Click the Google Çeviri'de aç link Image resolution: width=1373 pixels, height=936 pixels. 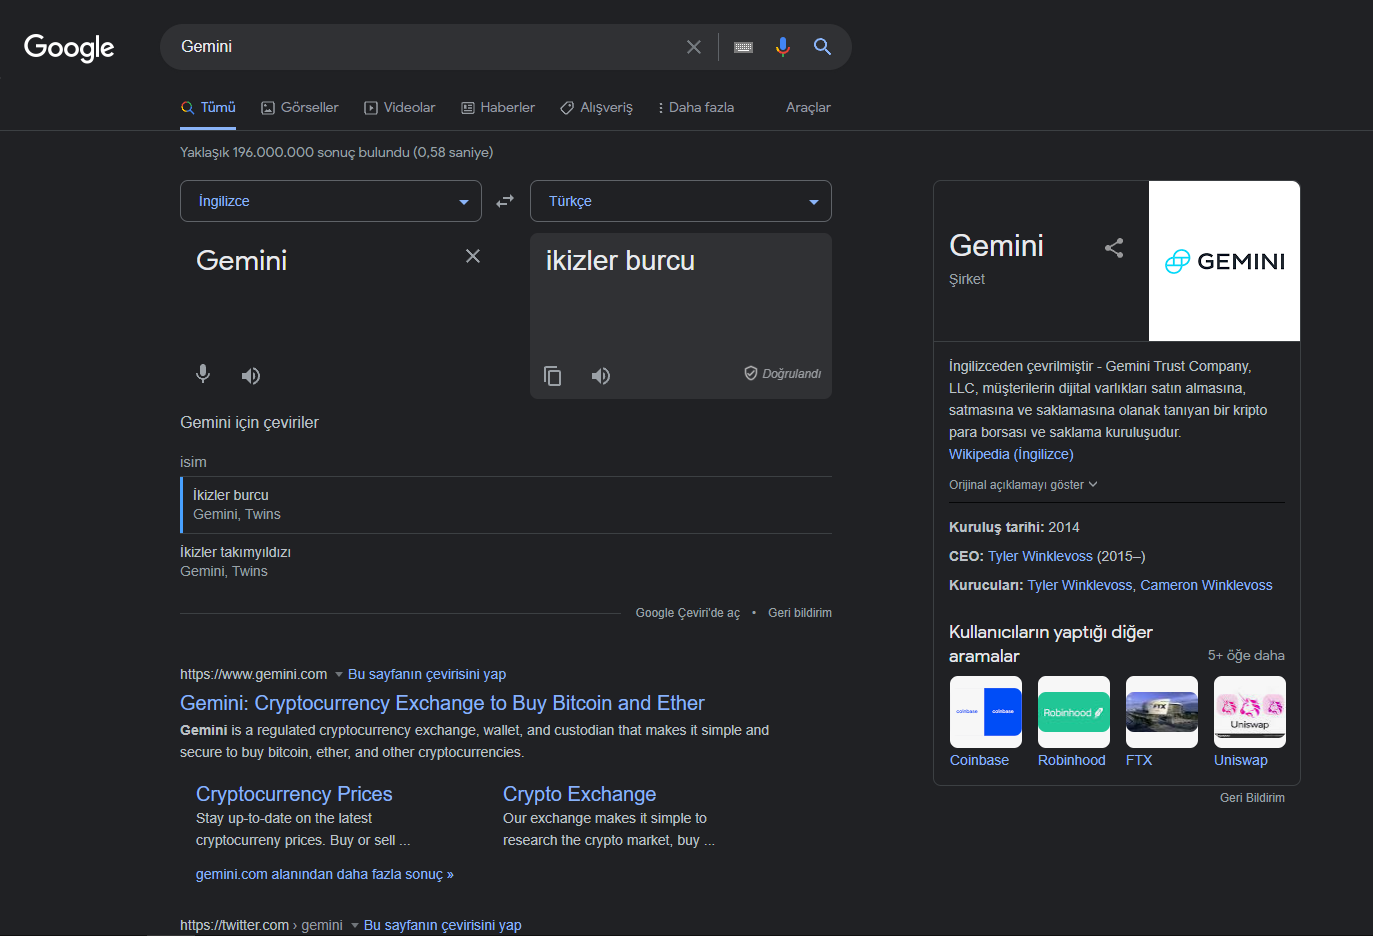coord(688,613)
